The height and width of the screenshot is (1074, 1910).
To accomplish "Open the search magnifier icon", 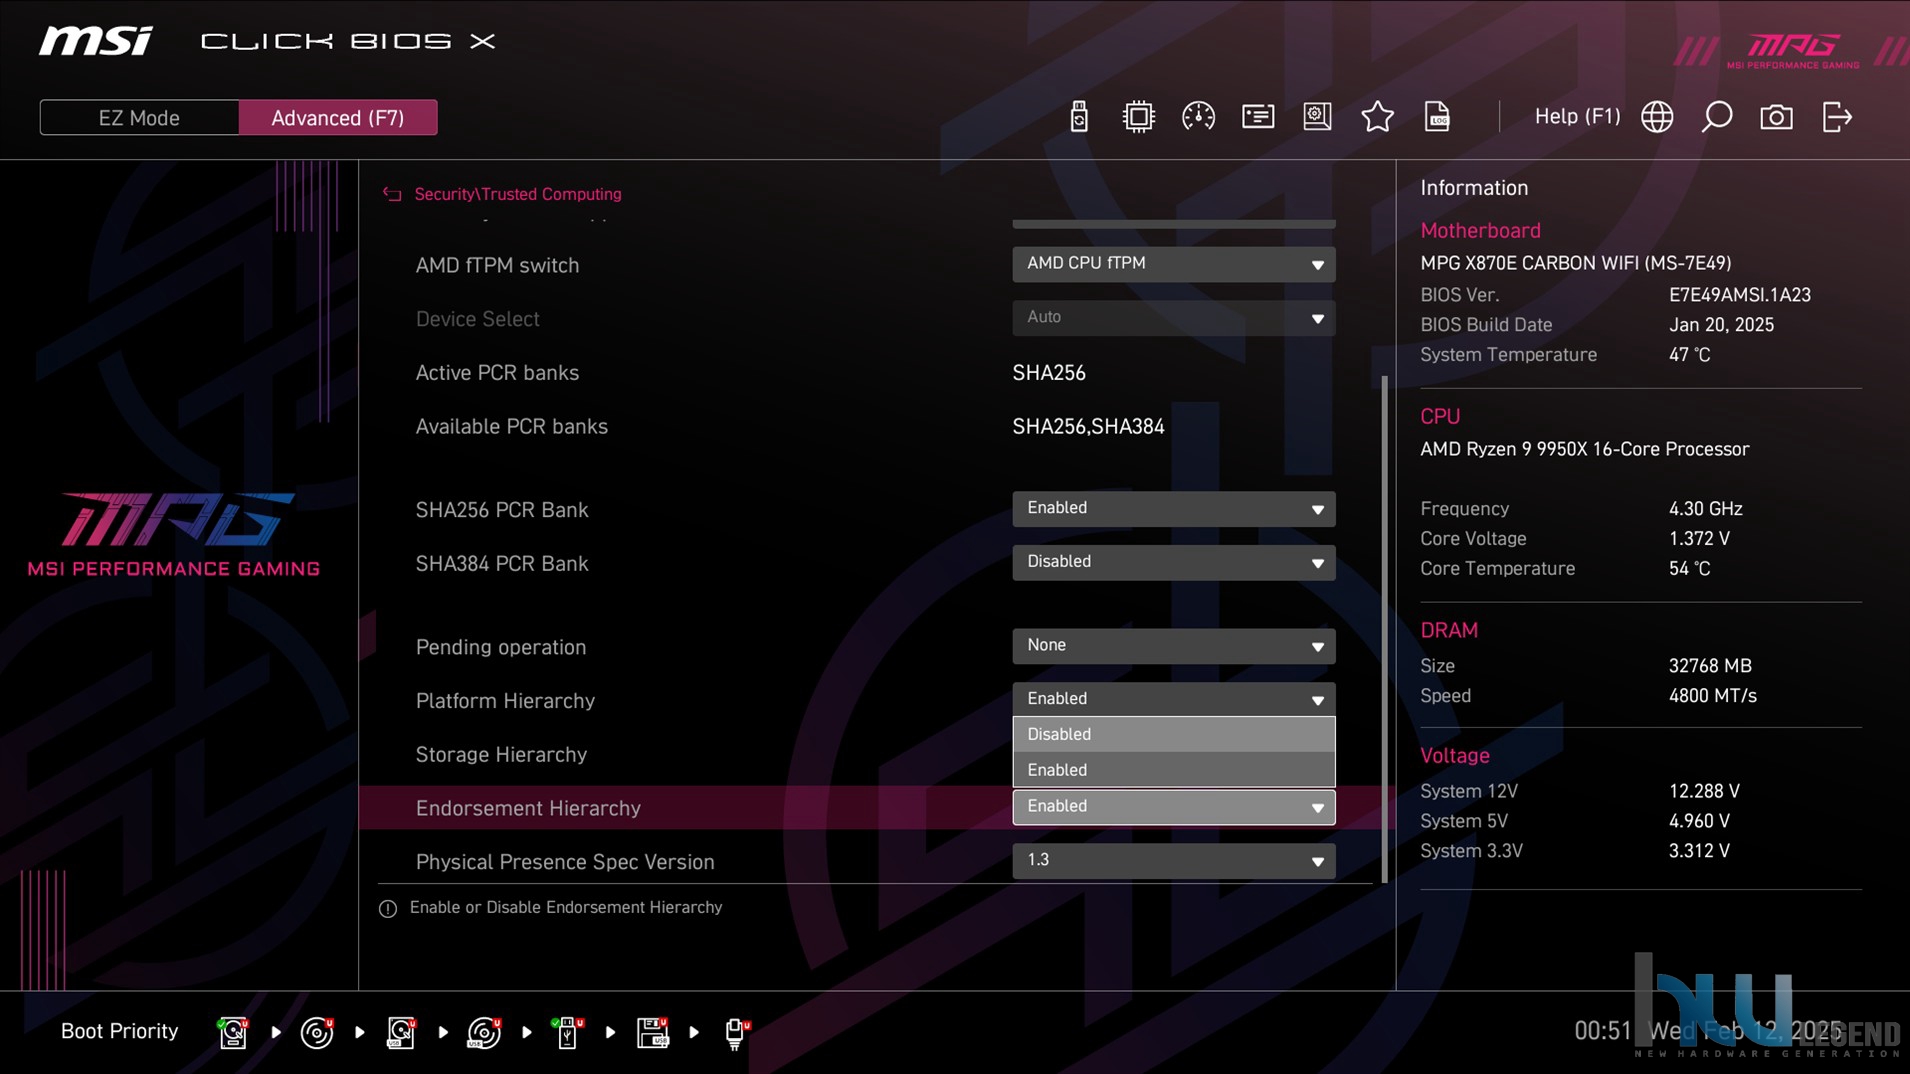I will coord(1717,117).
